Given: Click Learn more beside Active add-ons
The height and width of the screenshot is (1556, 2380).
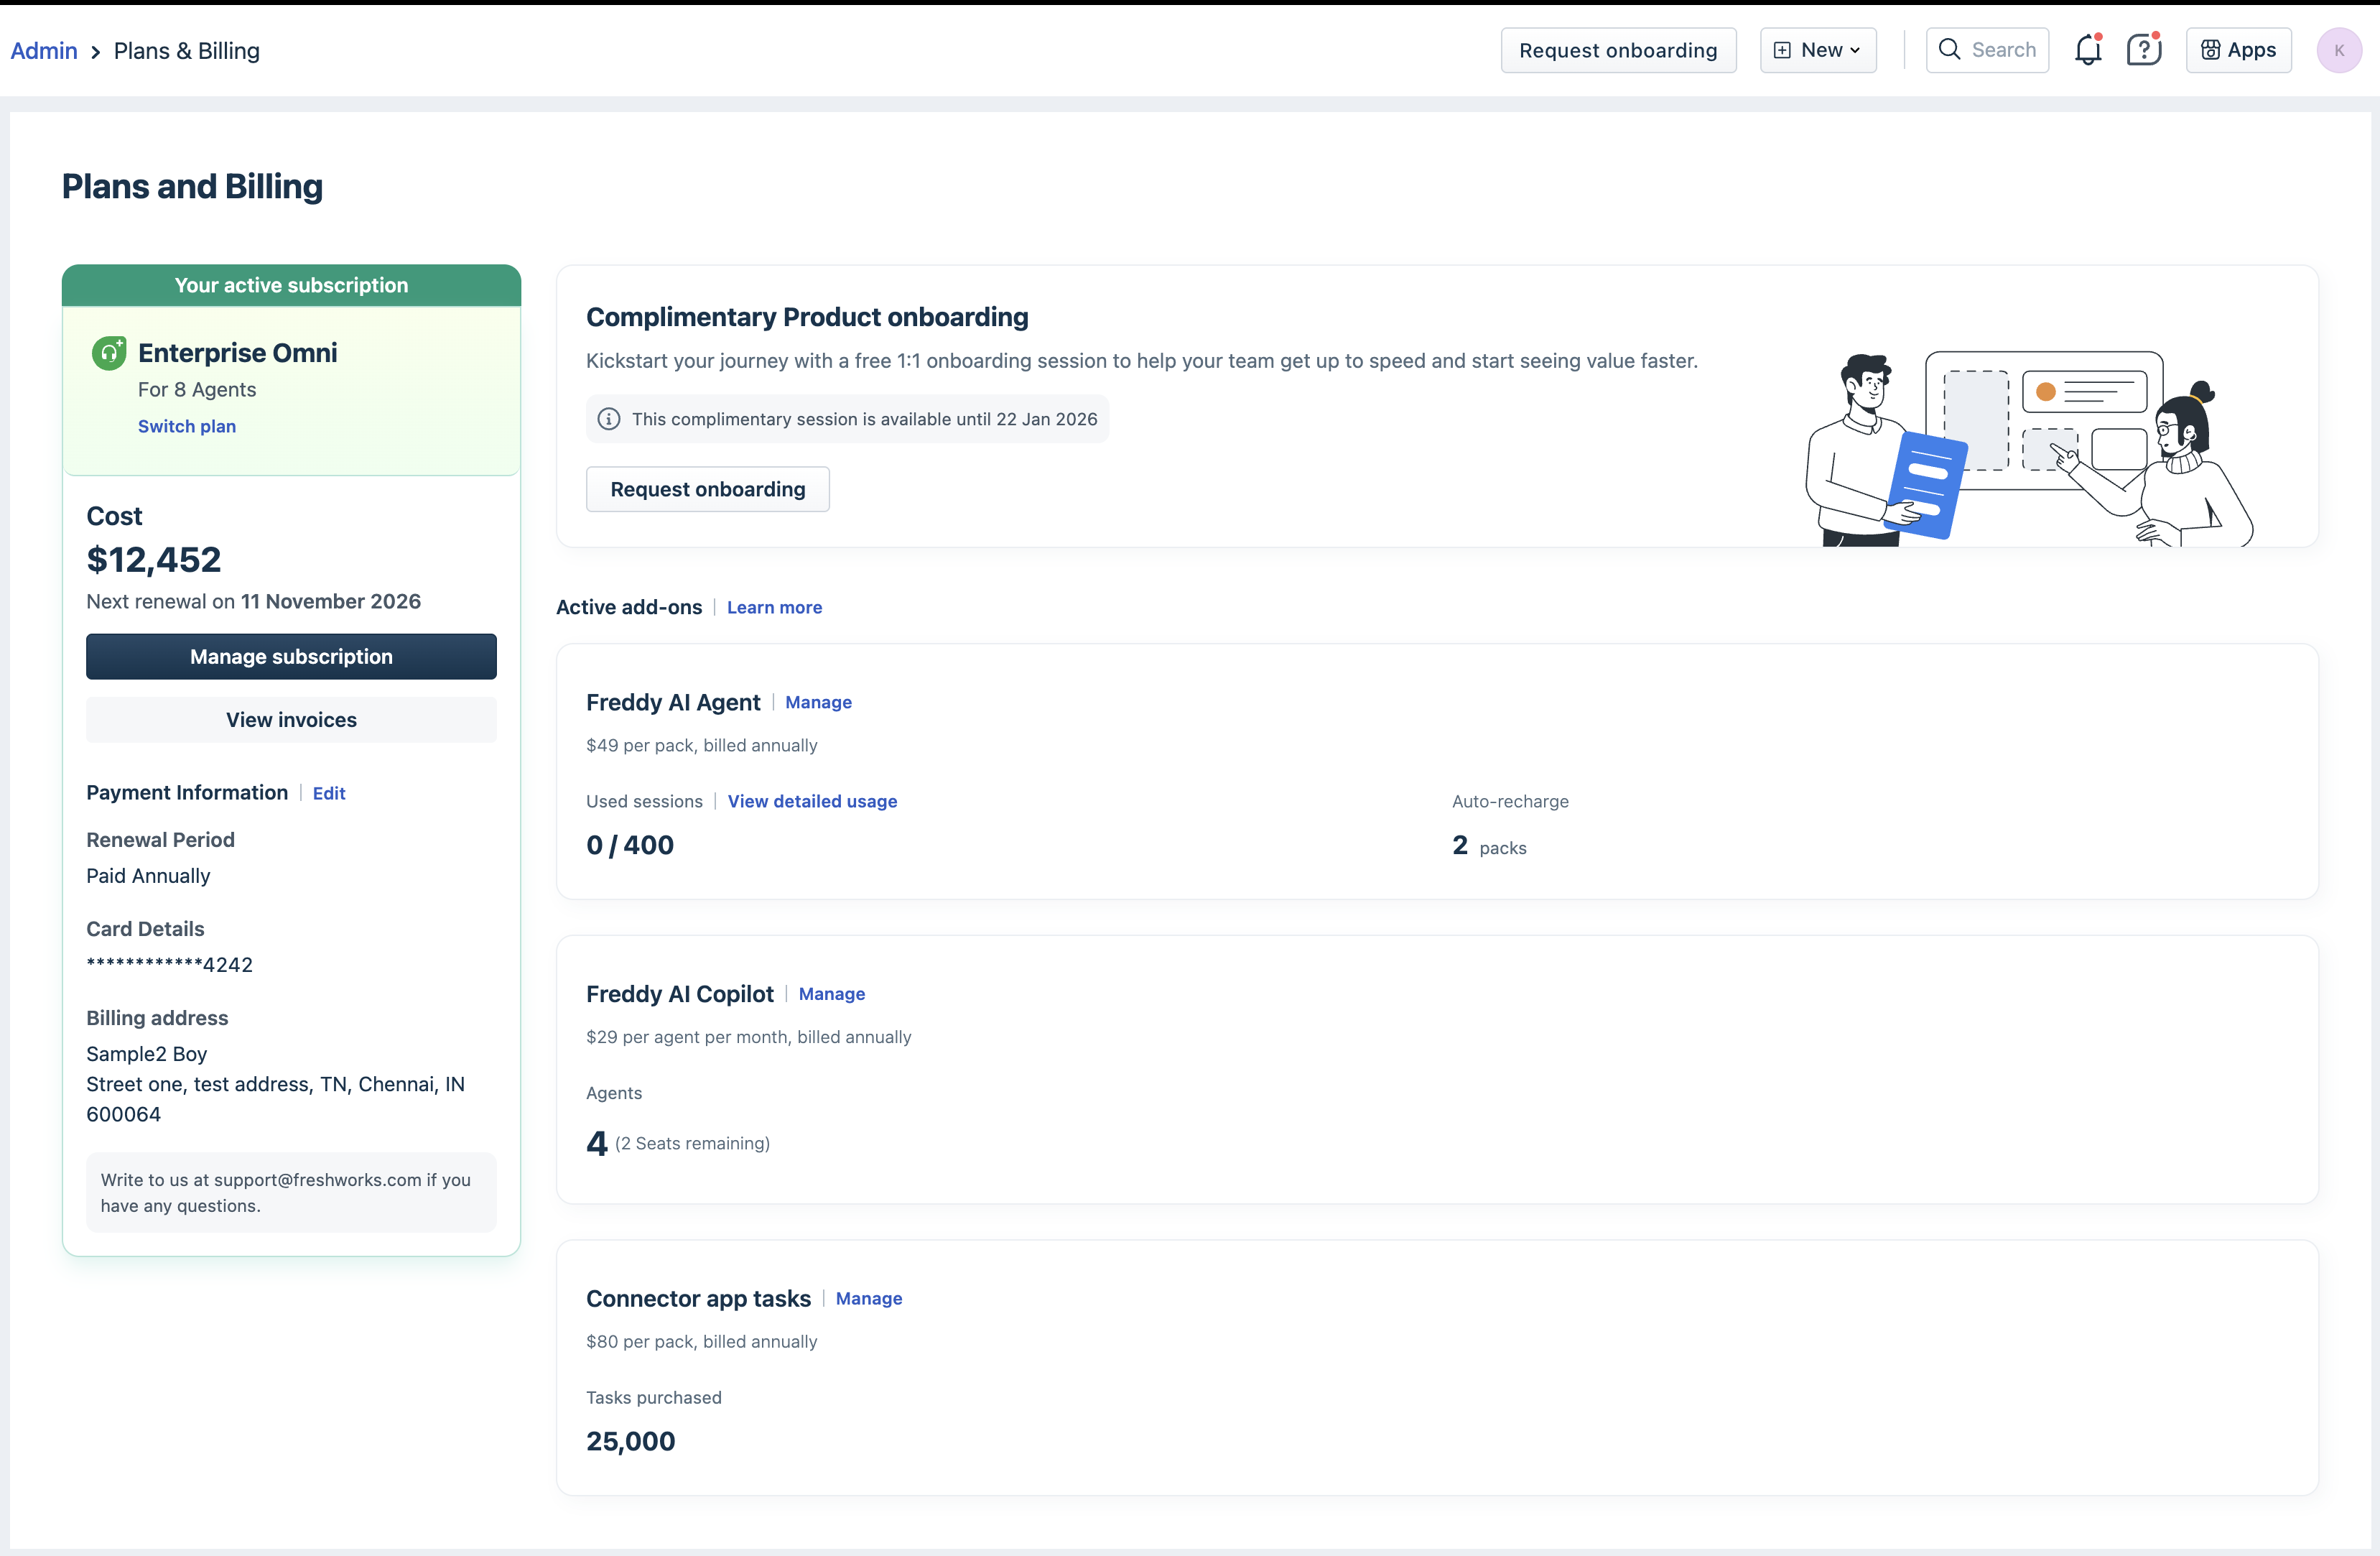Looking at the screenshot, I should 774,607.
